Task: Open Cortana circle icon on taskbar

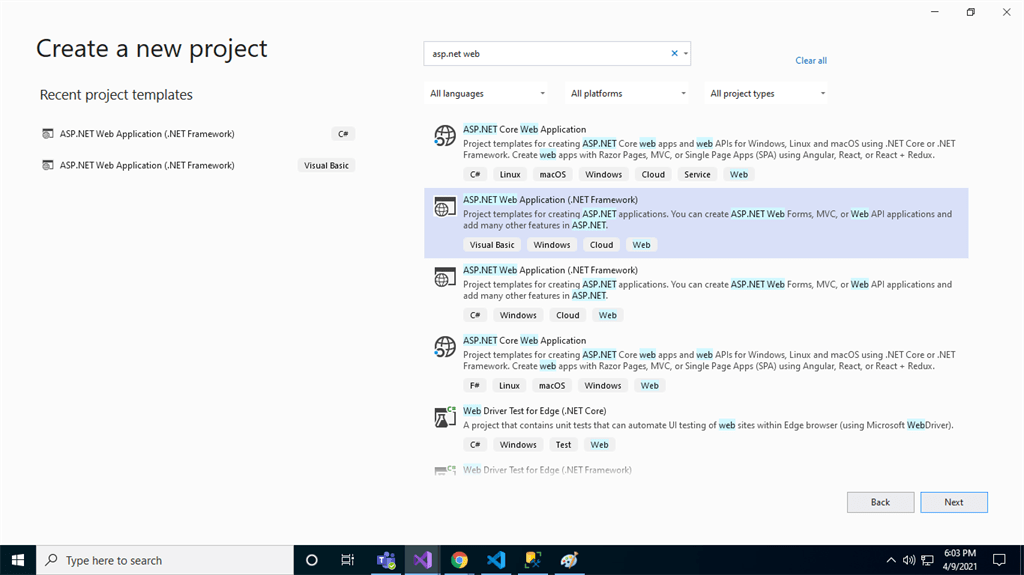Action: [312, 560]
